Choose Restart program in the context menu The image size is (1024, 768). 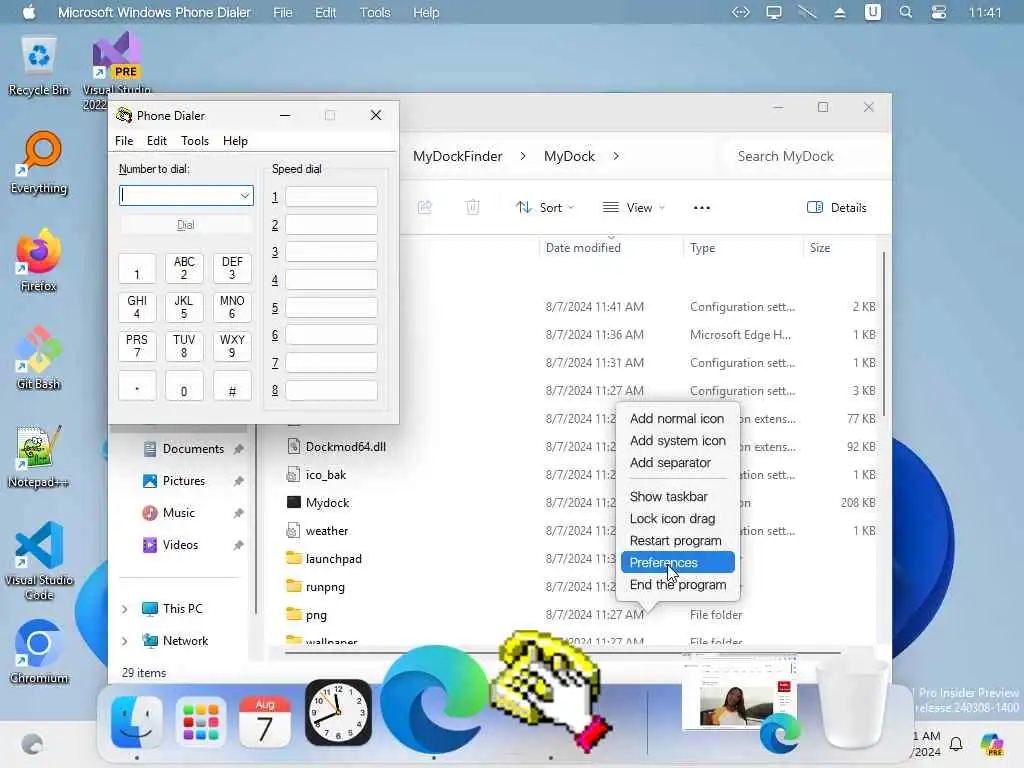pos(678,541)
